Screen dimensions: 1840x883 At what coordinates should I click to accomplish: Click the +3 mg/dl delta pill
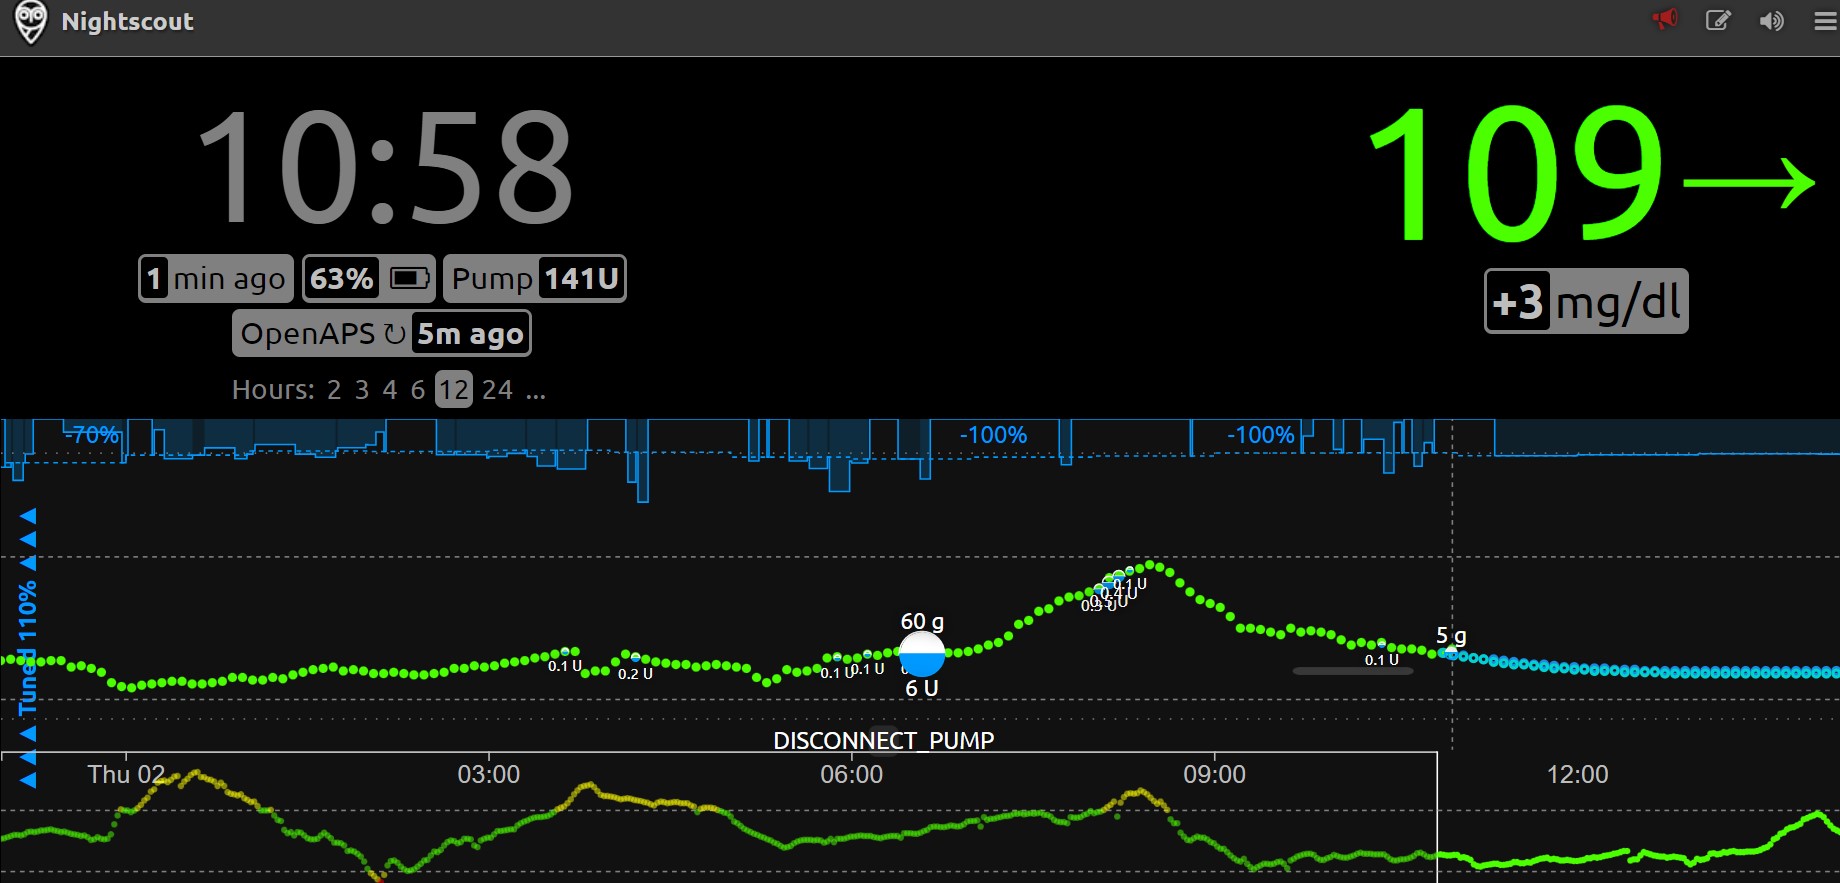click(x=1586, y=301)
